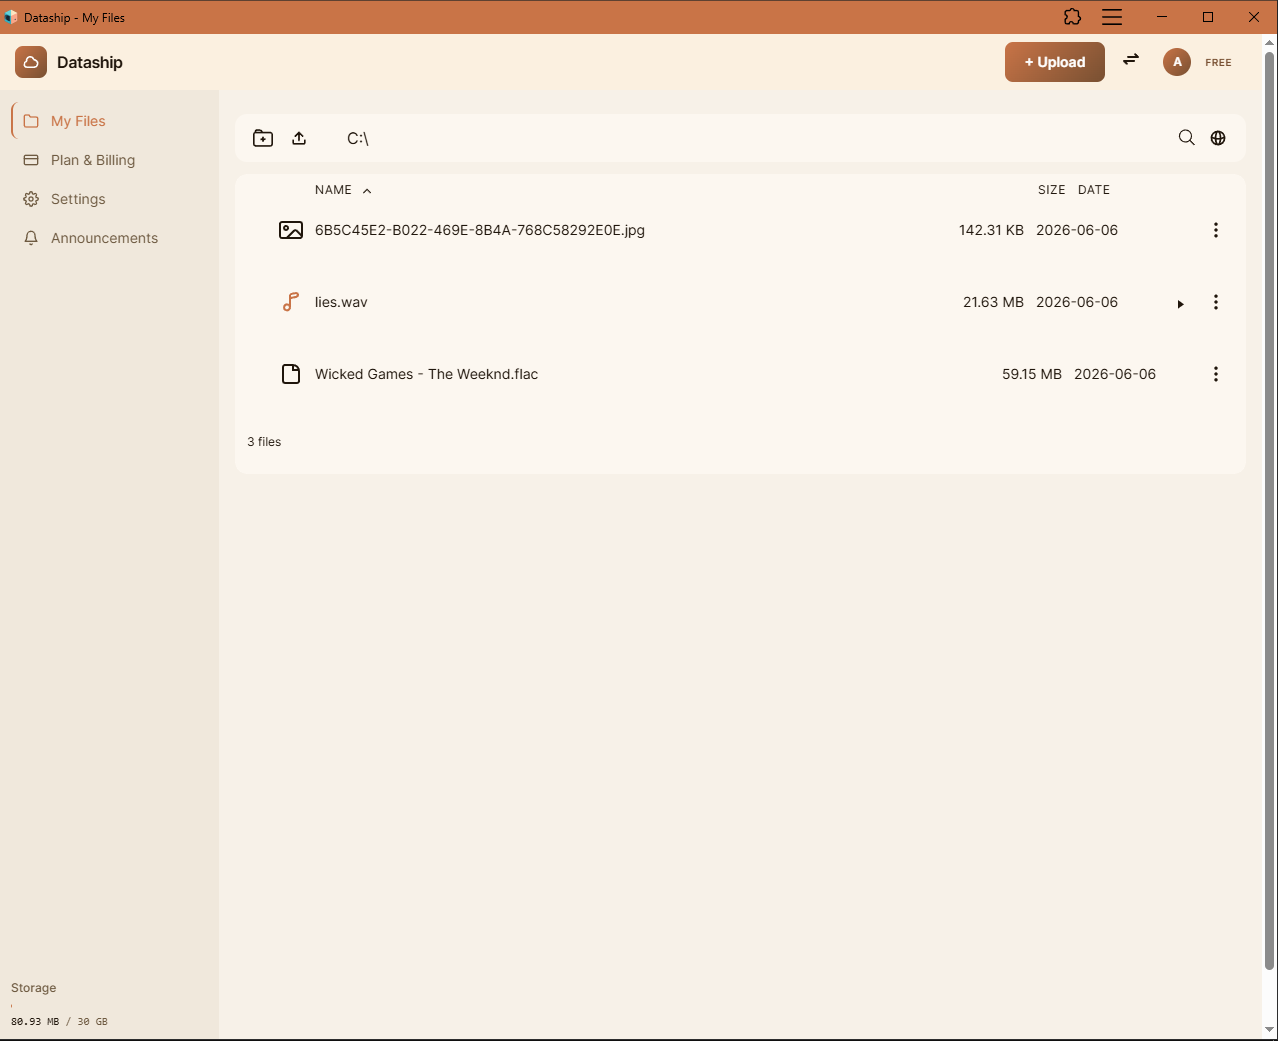This screenshot has width=1278, height=1041.
Task: Click the storage usage 80.93 MB / 30 GB
Action: 59,1022
